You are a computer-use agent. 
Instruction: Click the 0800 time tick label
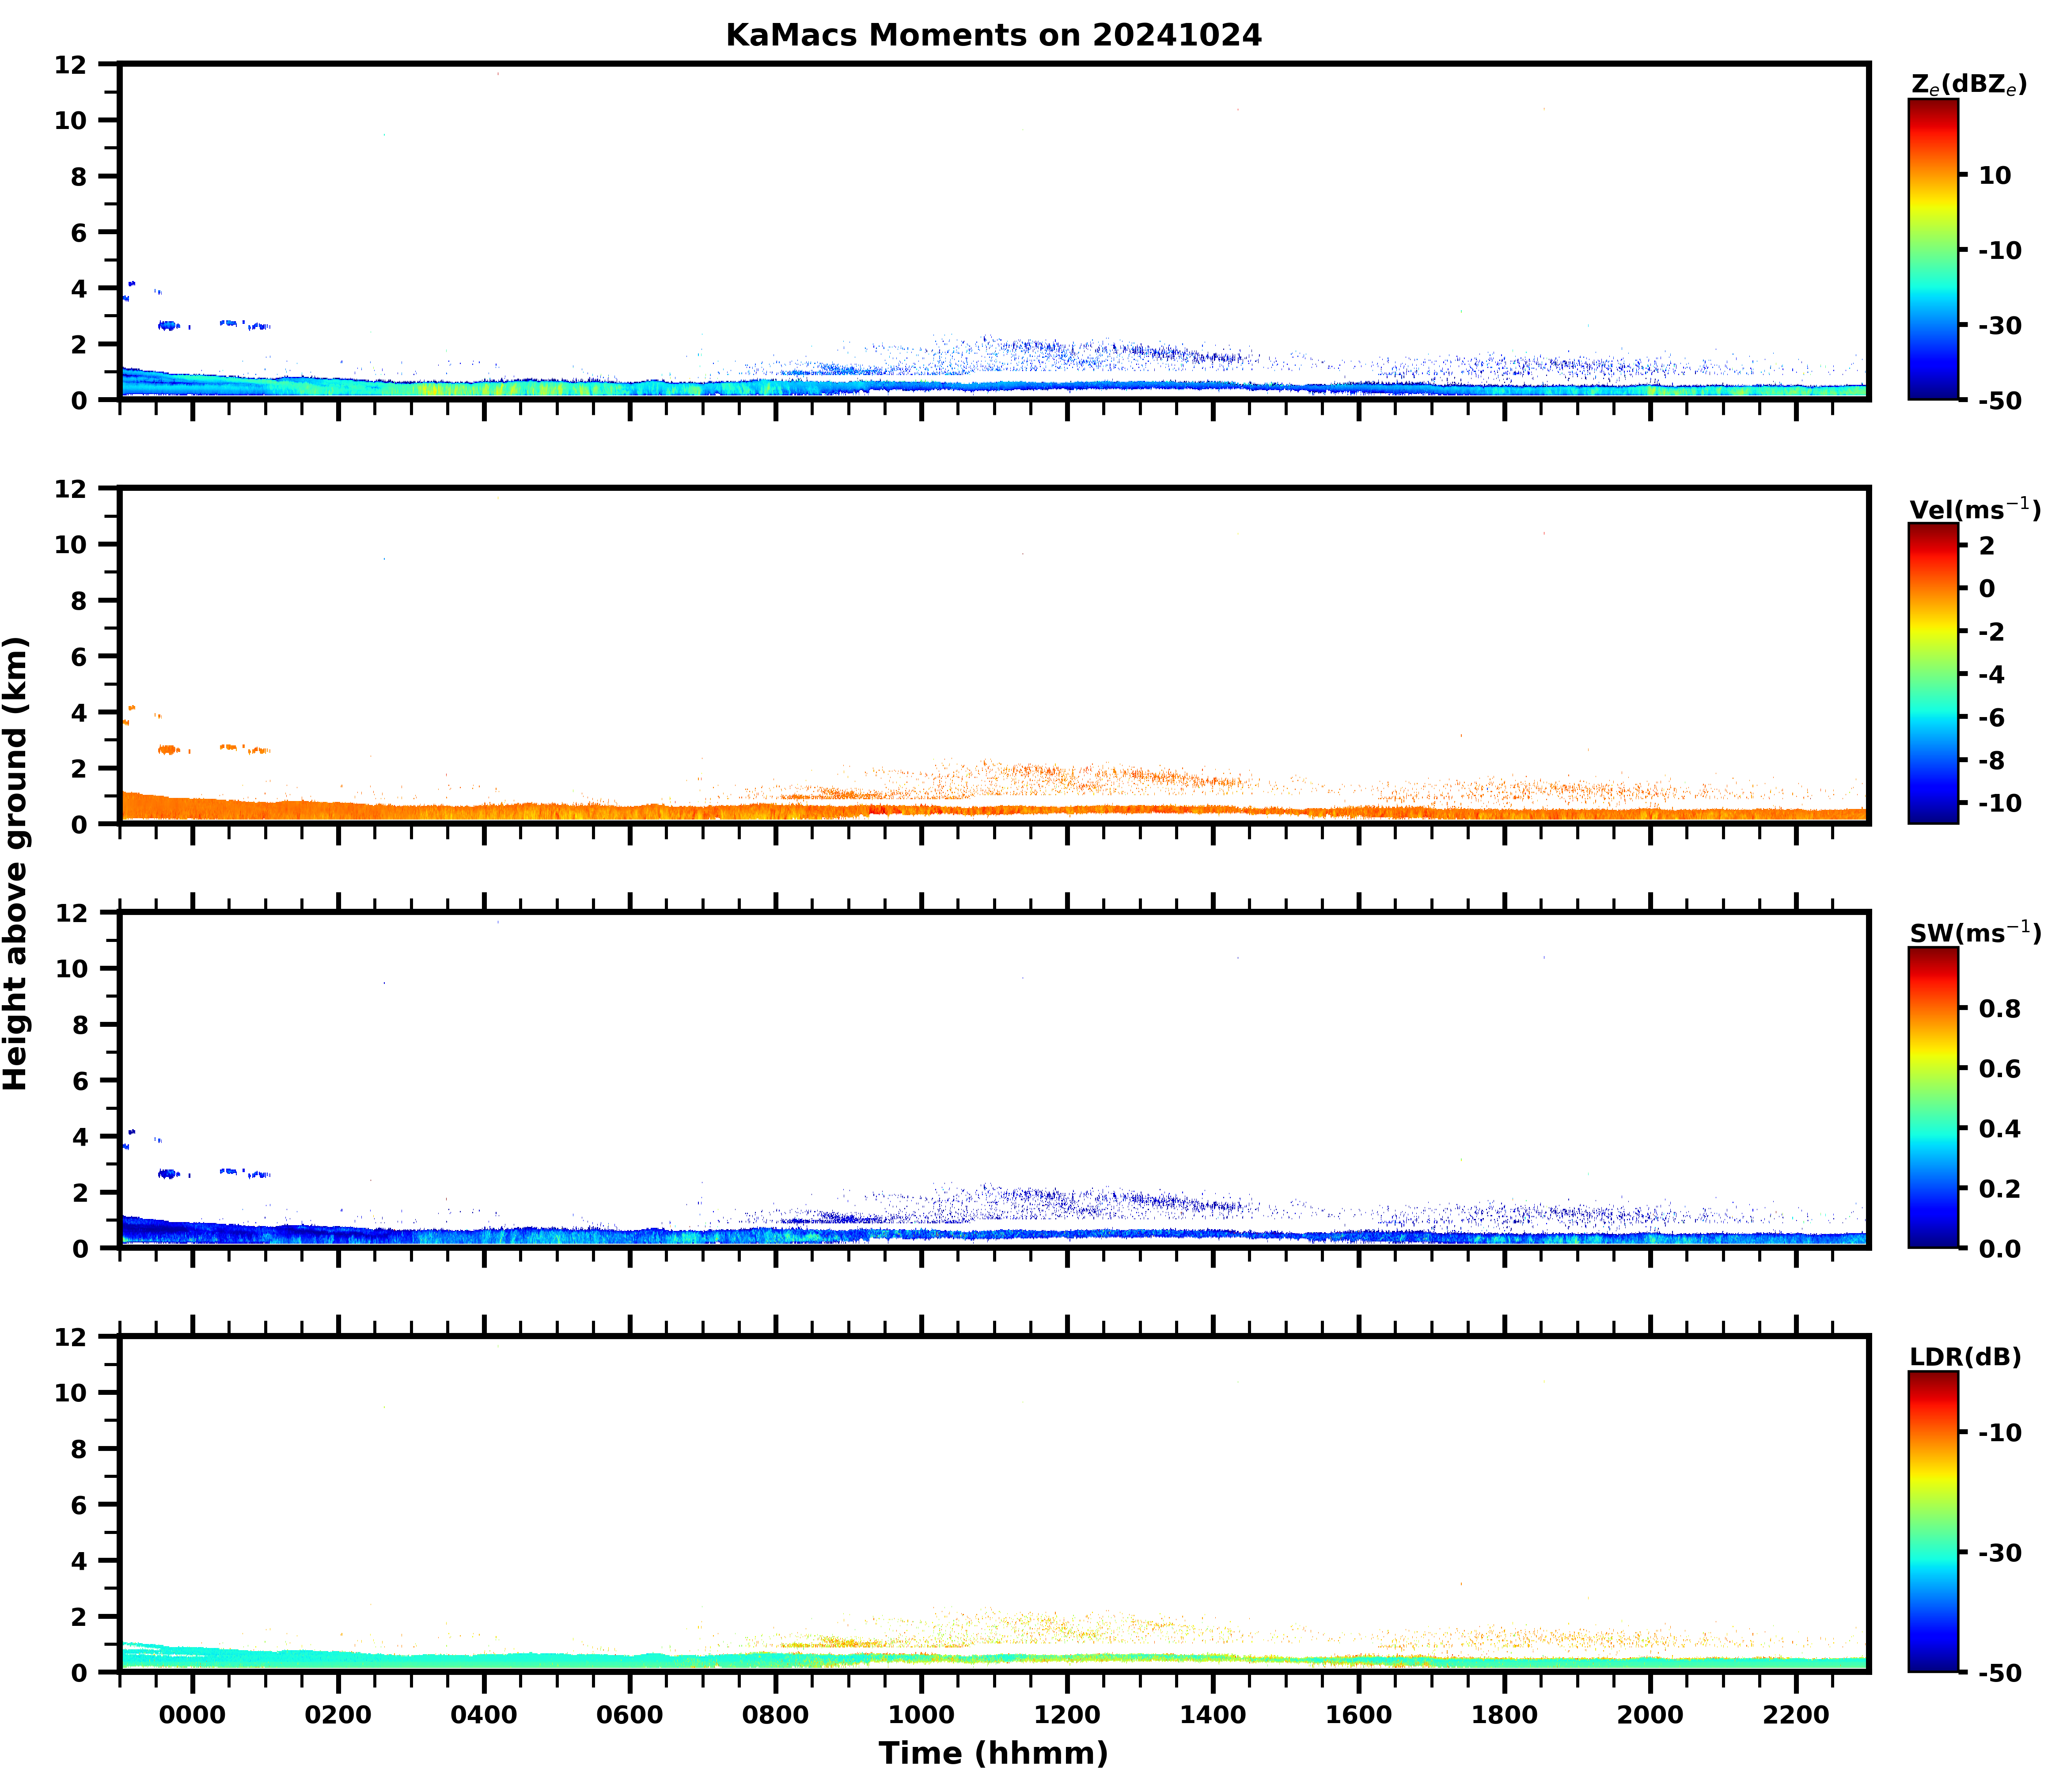pos(775,1715)
